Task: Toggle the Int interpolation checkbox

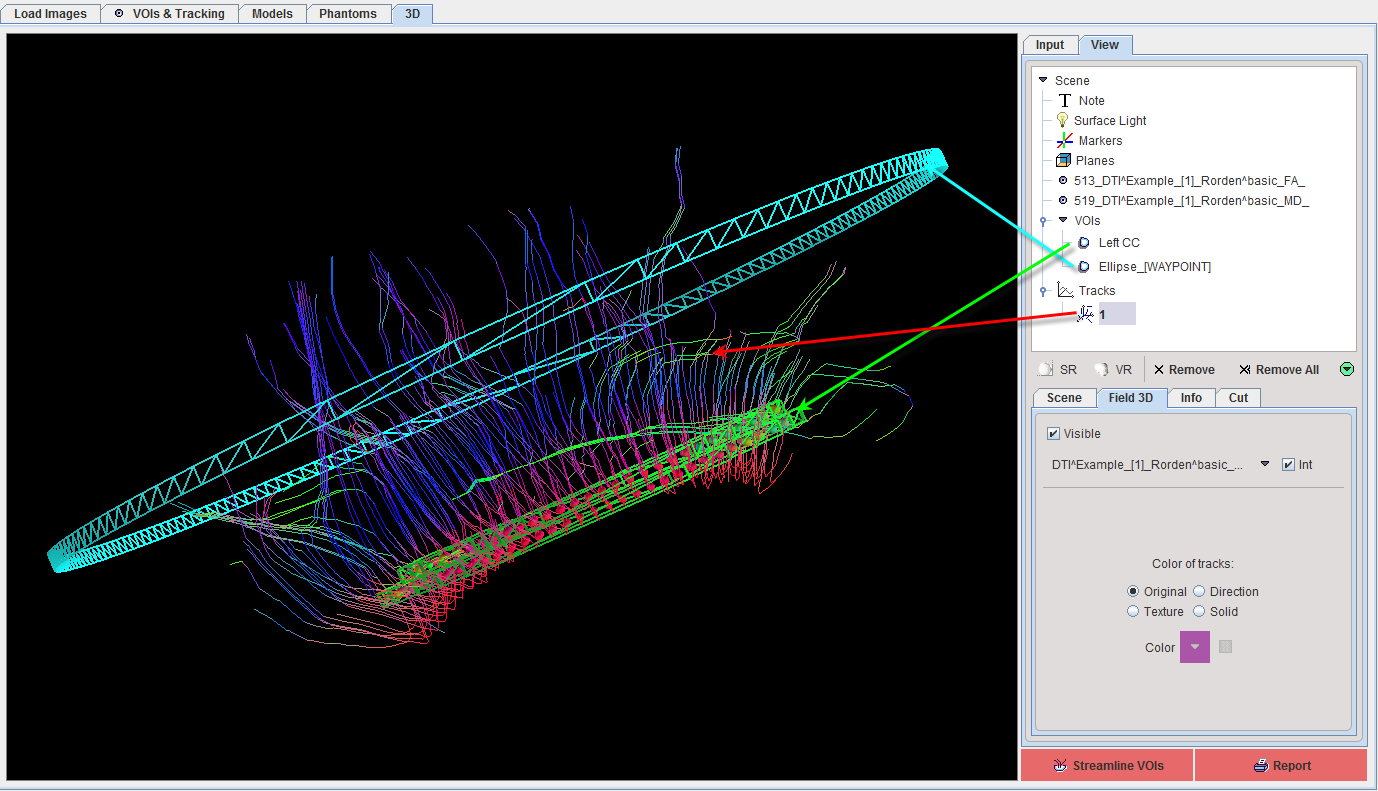Action: pyautogui.click(x=1288, y=464)
